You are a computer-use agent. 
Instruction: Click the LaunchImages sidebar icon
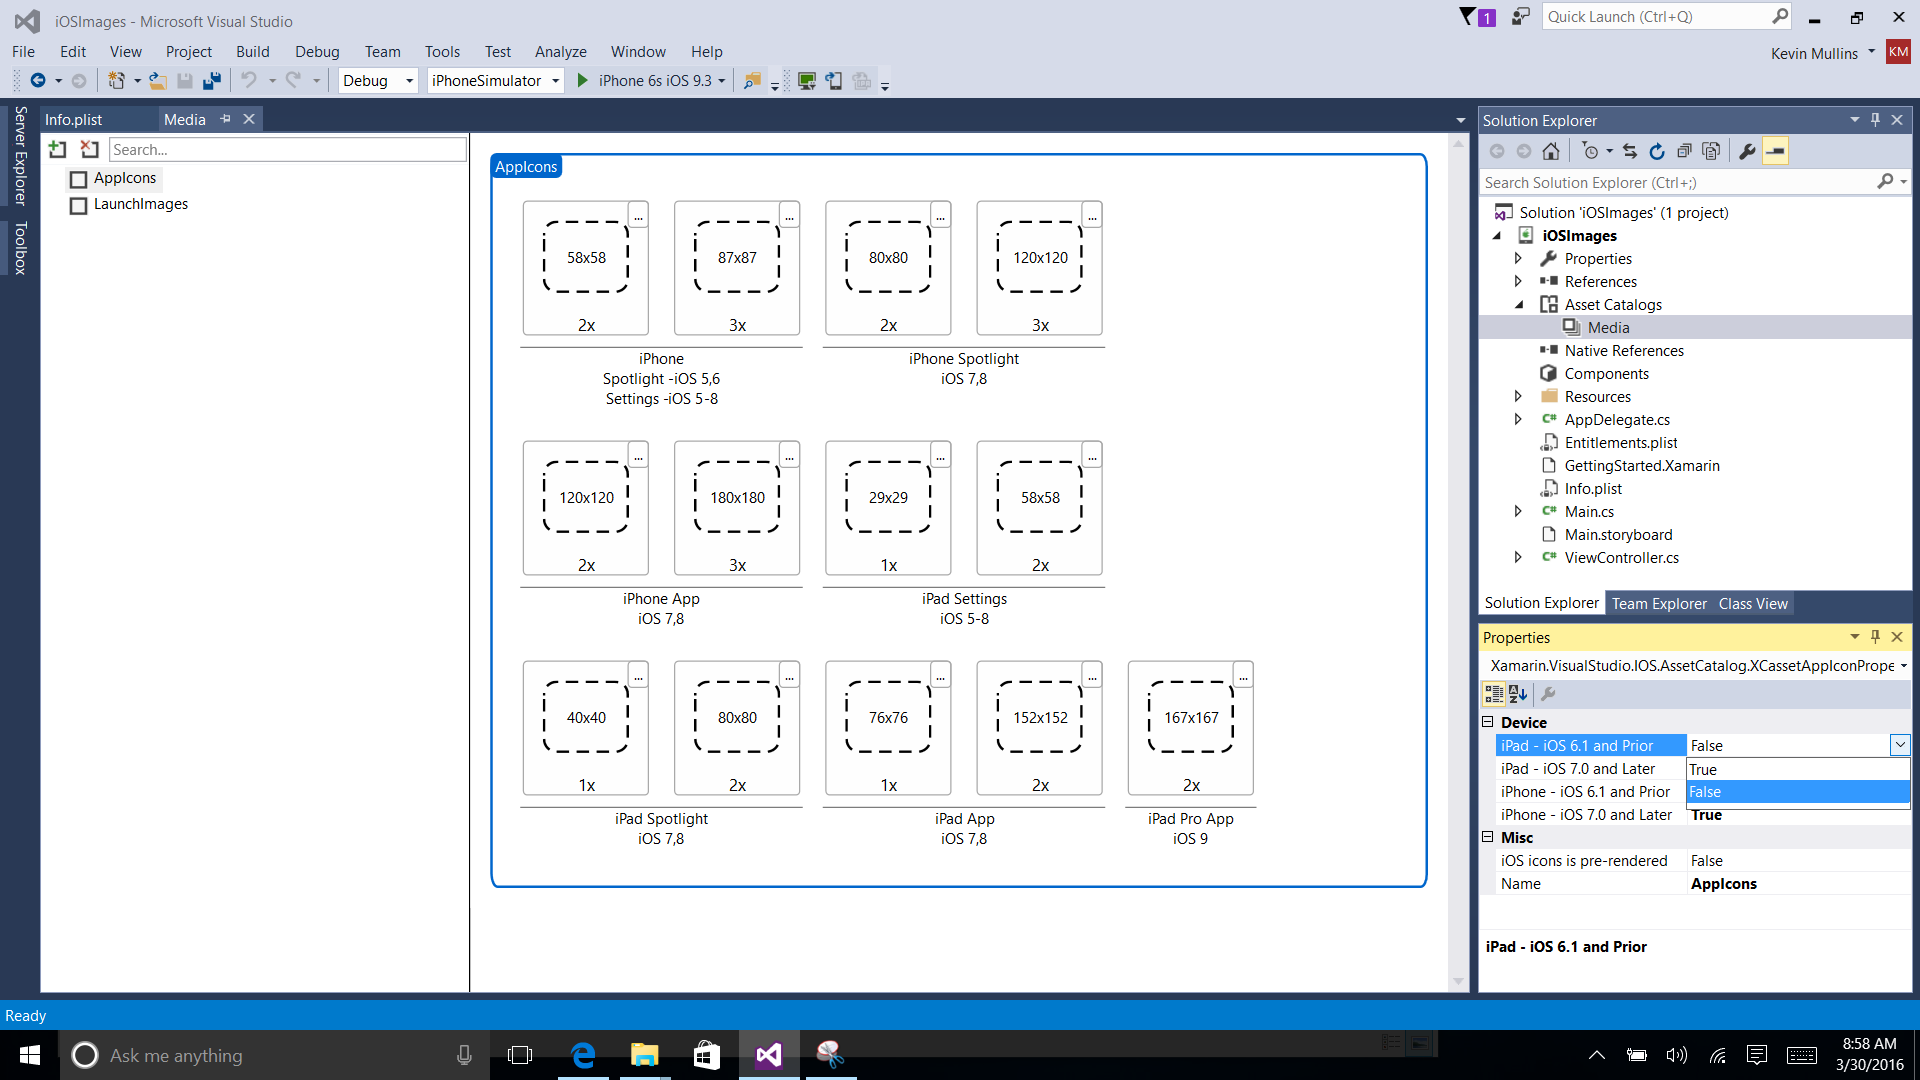click(78, 203)
